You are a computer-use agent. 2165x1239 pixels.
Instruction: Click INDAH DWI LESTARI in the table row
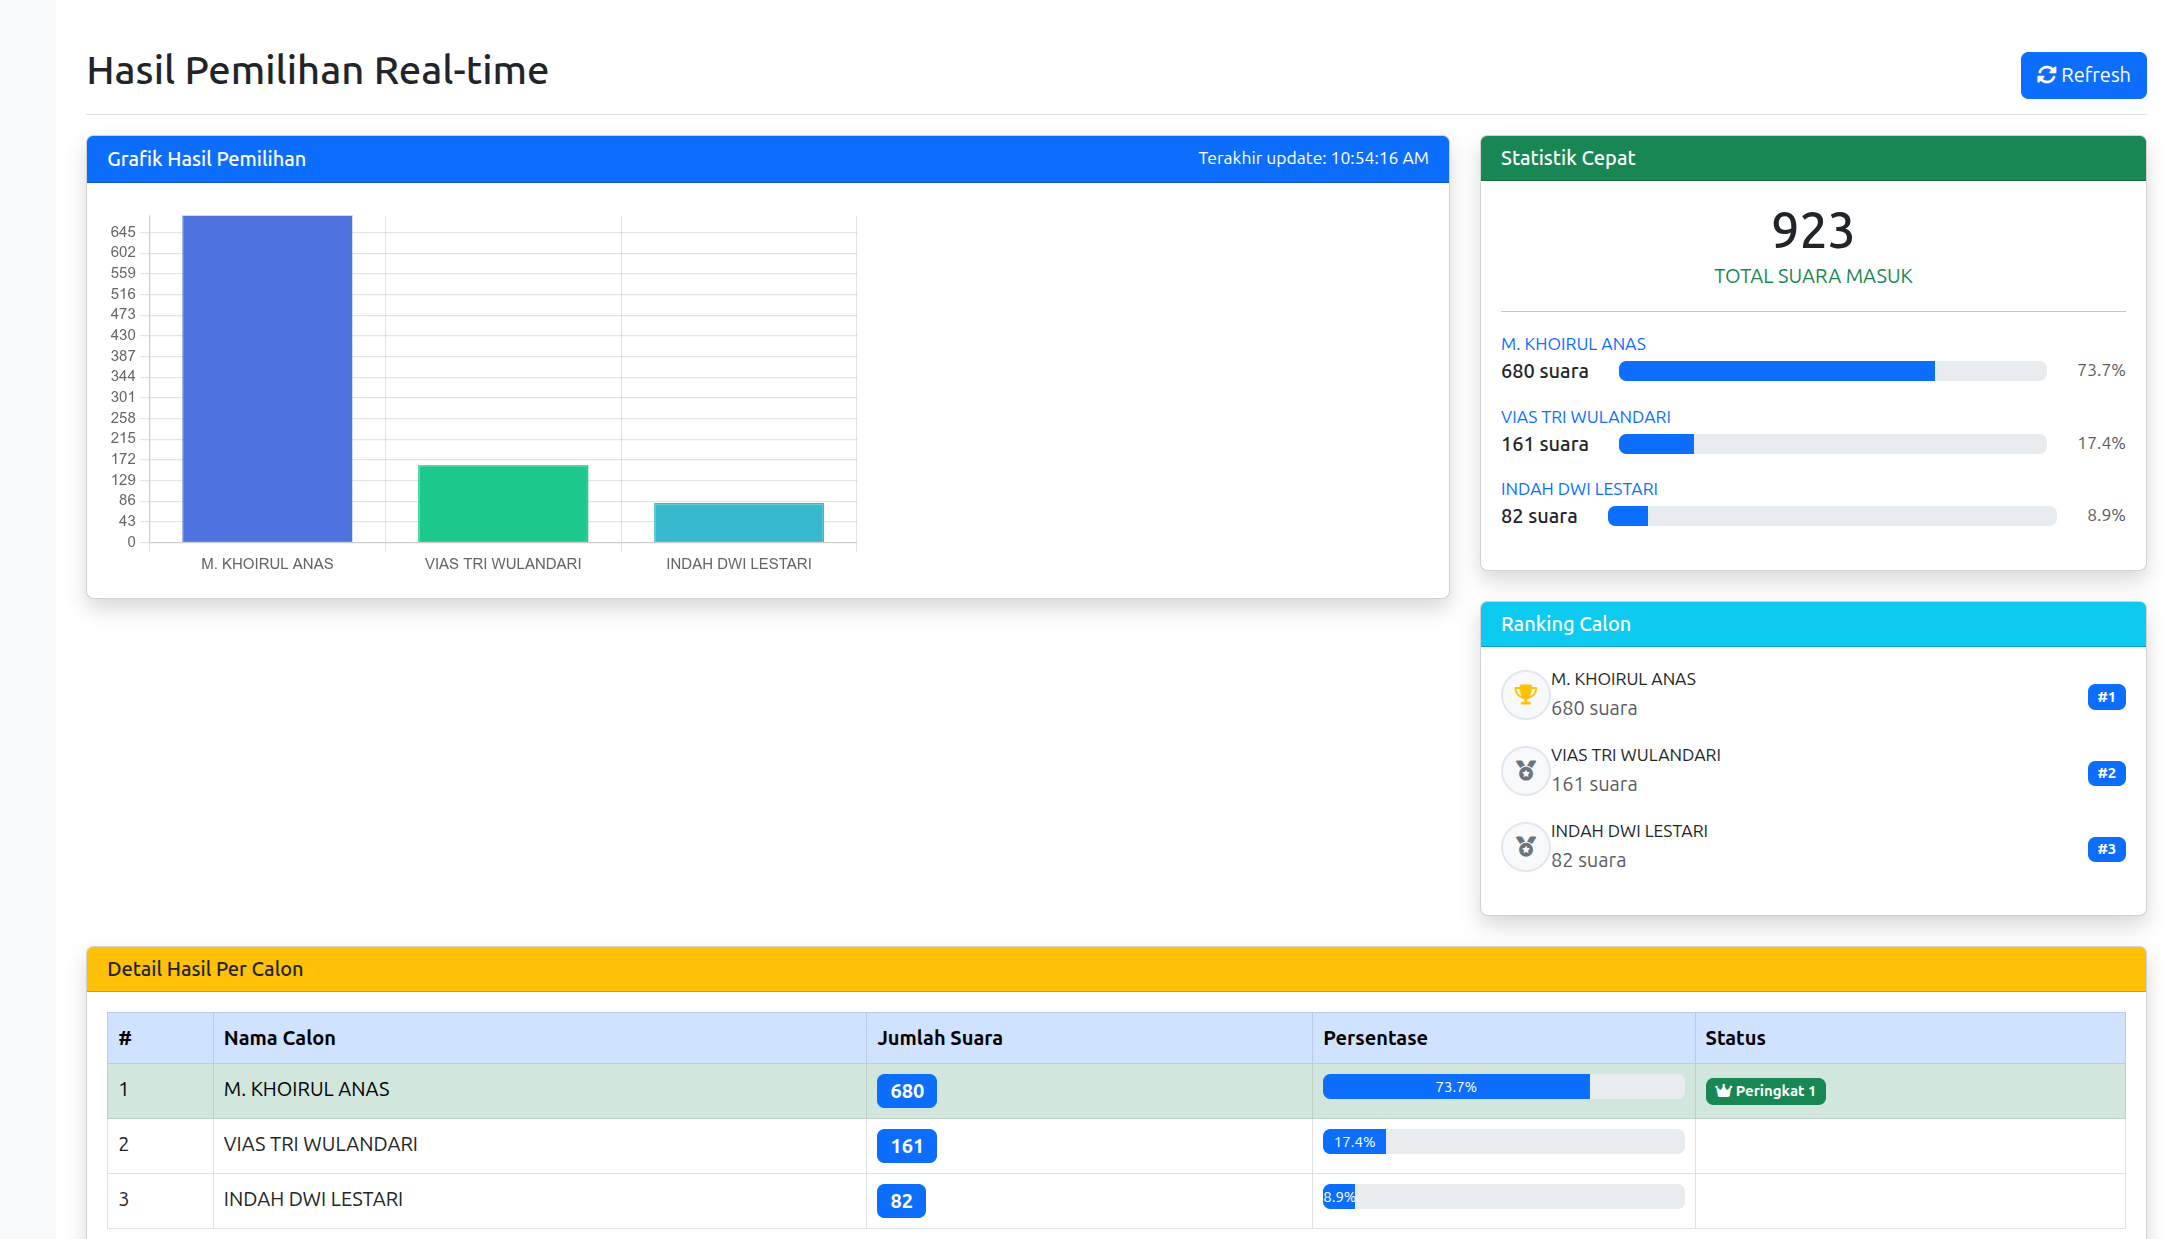pos(313,1199)
